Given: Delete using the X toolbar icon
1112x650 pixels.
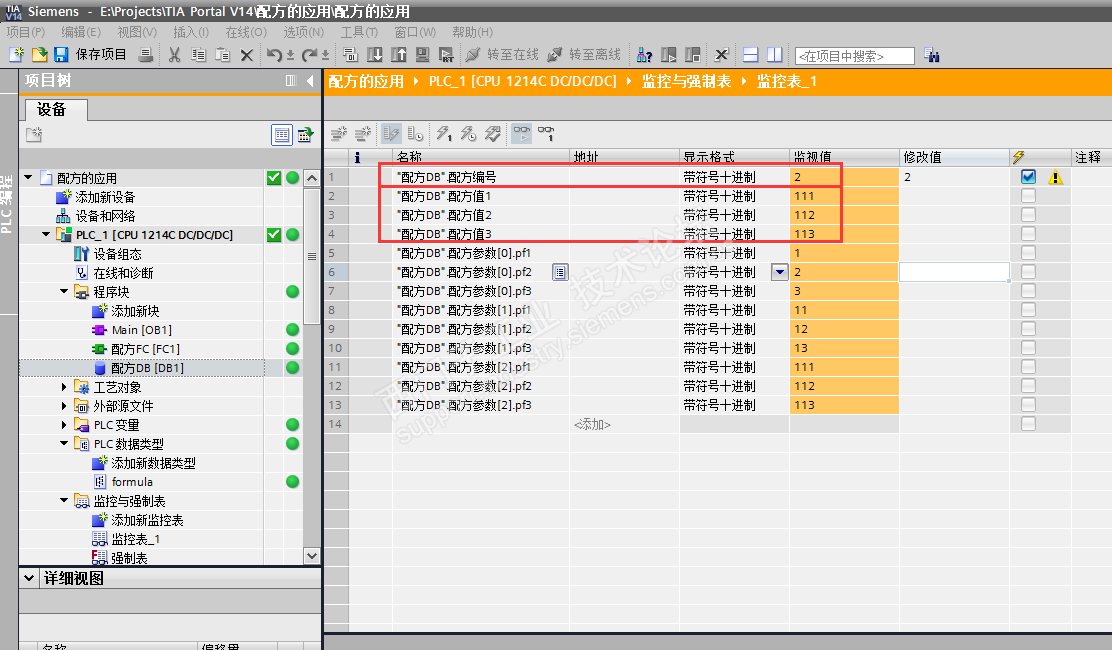Looking at the screenshot, I should 247,55.
